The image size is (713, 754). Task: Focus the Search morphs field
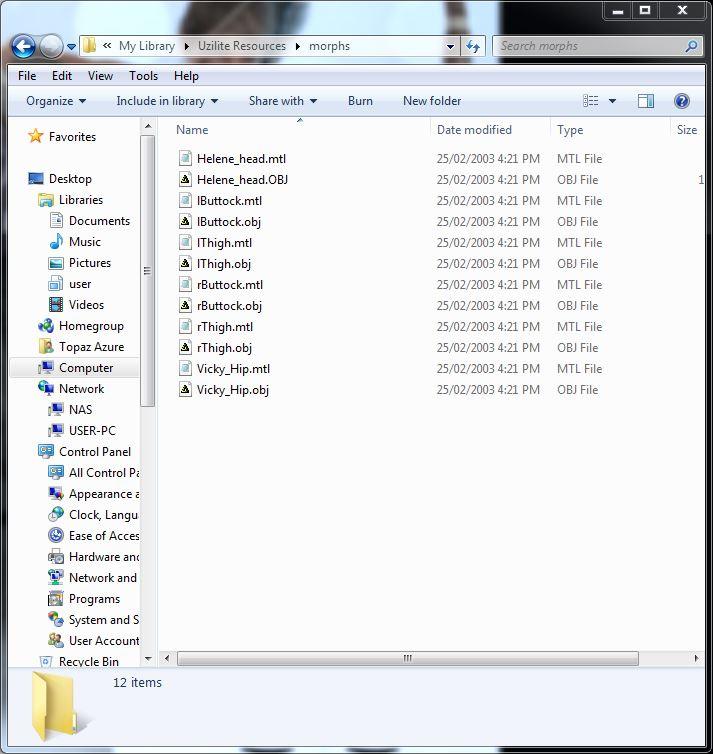[x=597, y=46]
